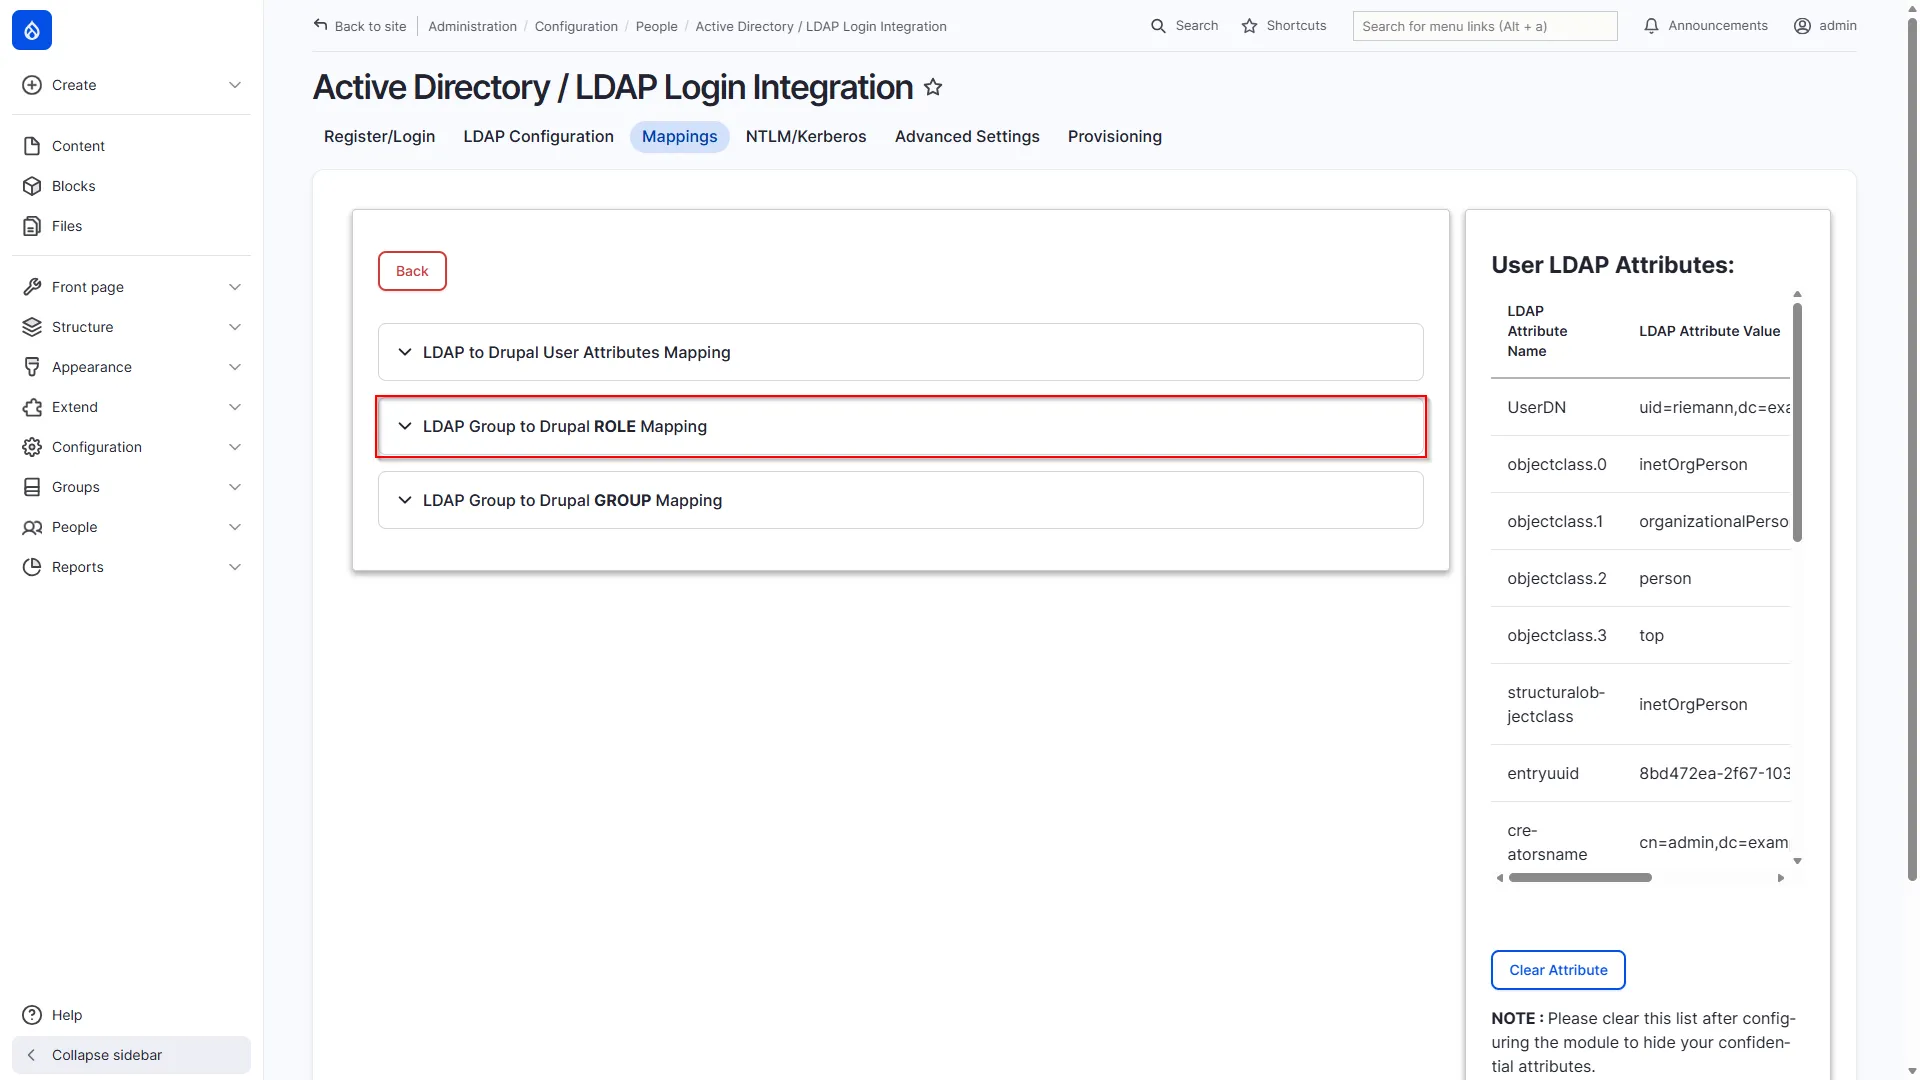Click the 'top' attribute value

1651,635
